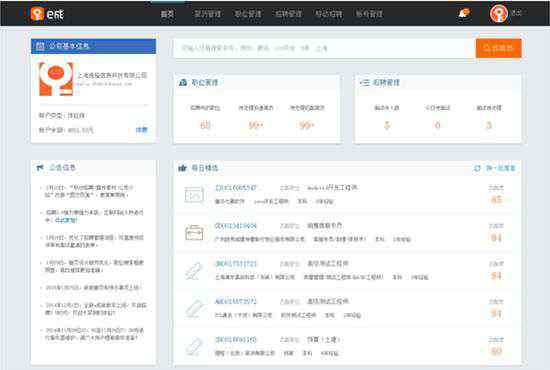Click the orange search button
The height and width of the screenshot is (370, 550).
click(498, 48)
